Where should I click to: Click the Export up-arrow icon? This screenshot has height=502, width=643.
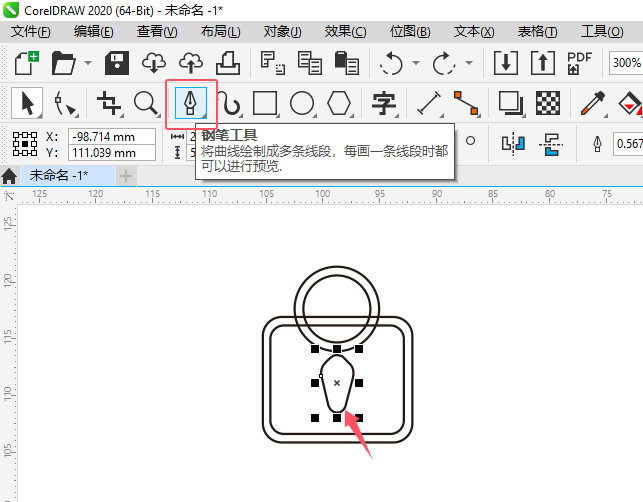tap(543, 63)
